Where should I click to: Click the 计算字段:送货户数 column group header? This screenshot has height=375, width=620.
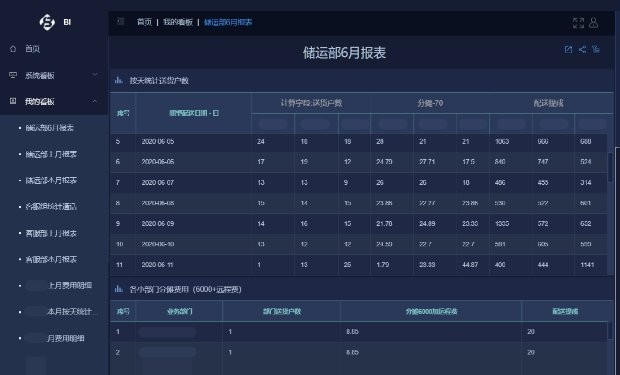click(311, 103)
